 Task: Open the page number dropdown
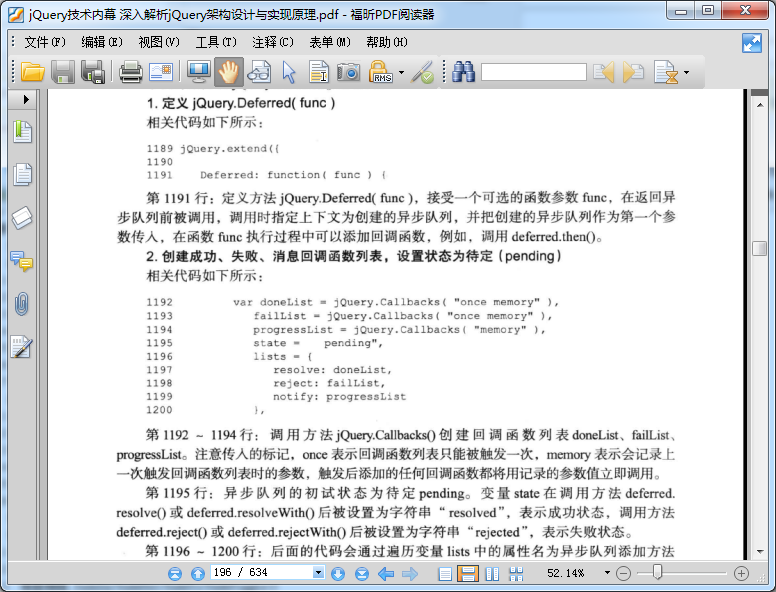(319, 573)
